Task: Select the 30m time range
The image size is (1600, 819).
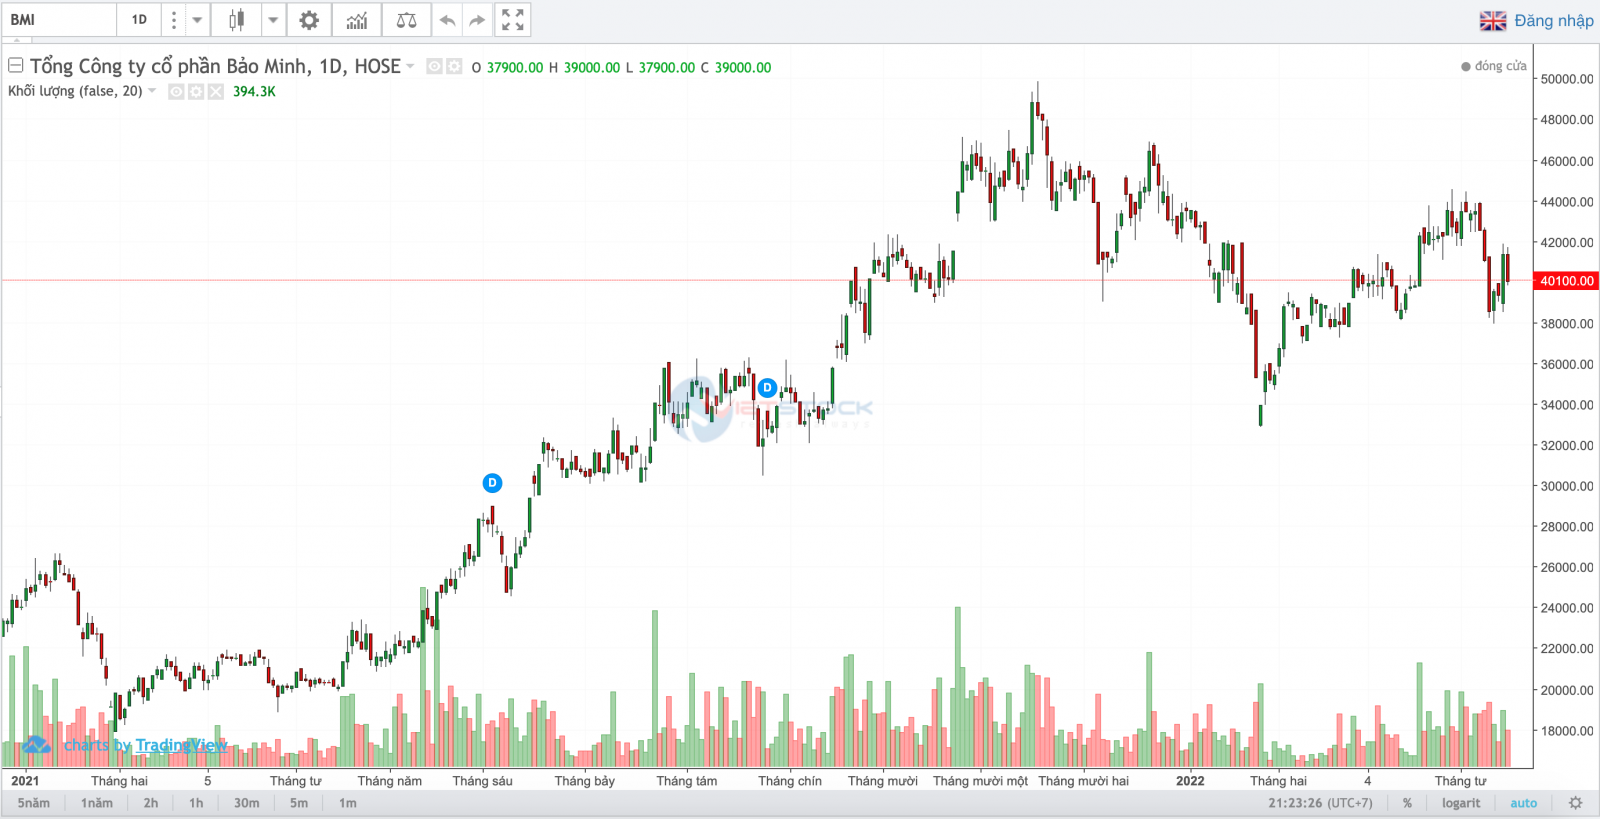Action: [247, 803]
